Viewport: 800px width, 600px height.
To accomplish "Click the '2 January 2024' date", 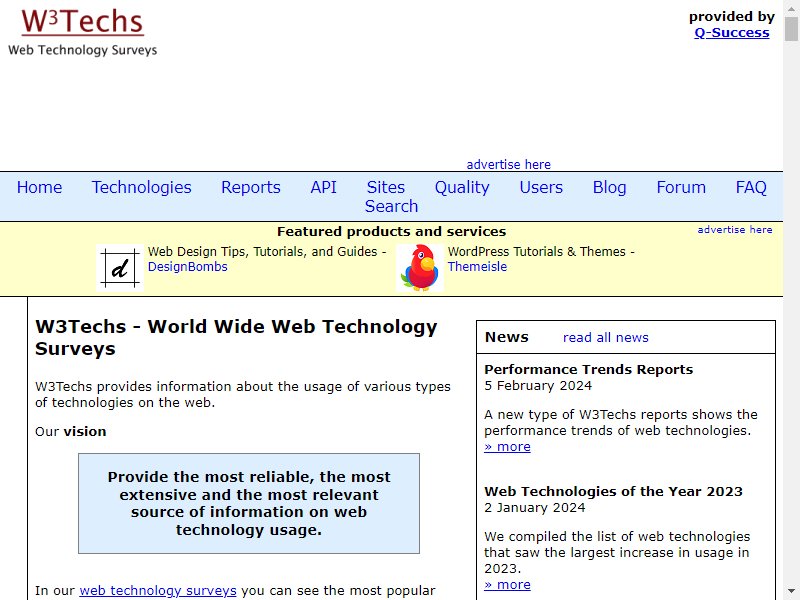I will point(534,507).
